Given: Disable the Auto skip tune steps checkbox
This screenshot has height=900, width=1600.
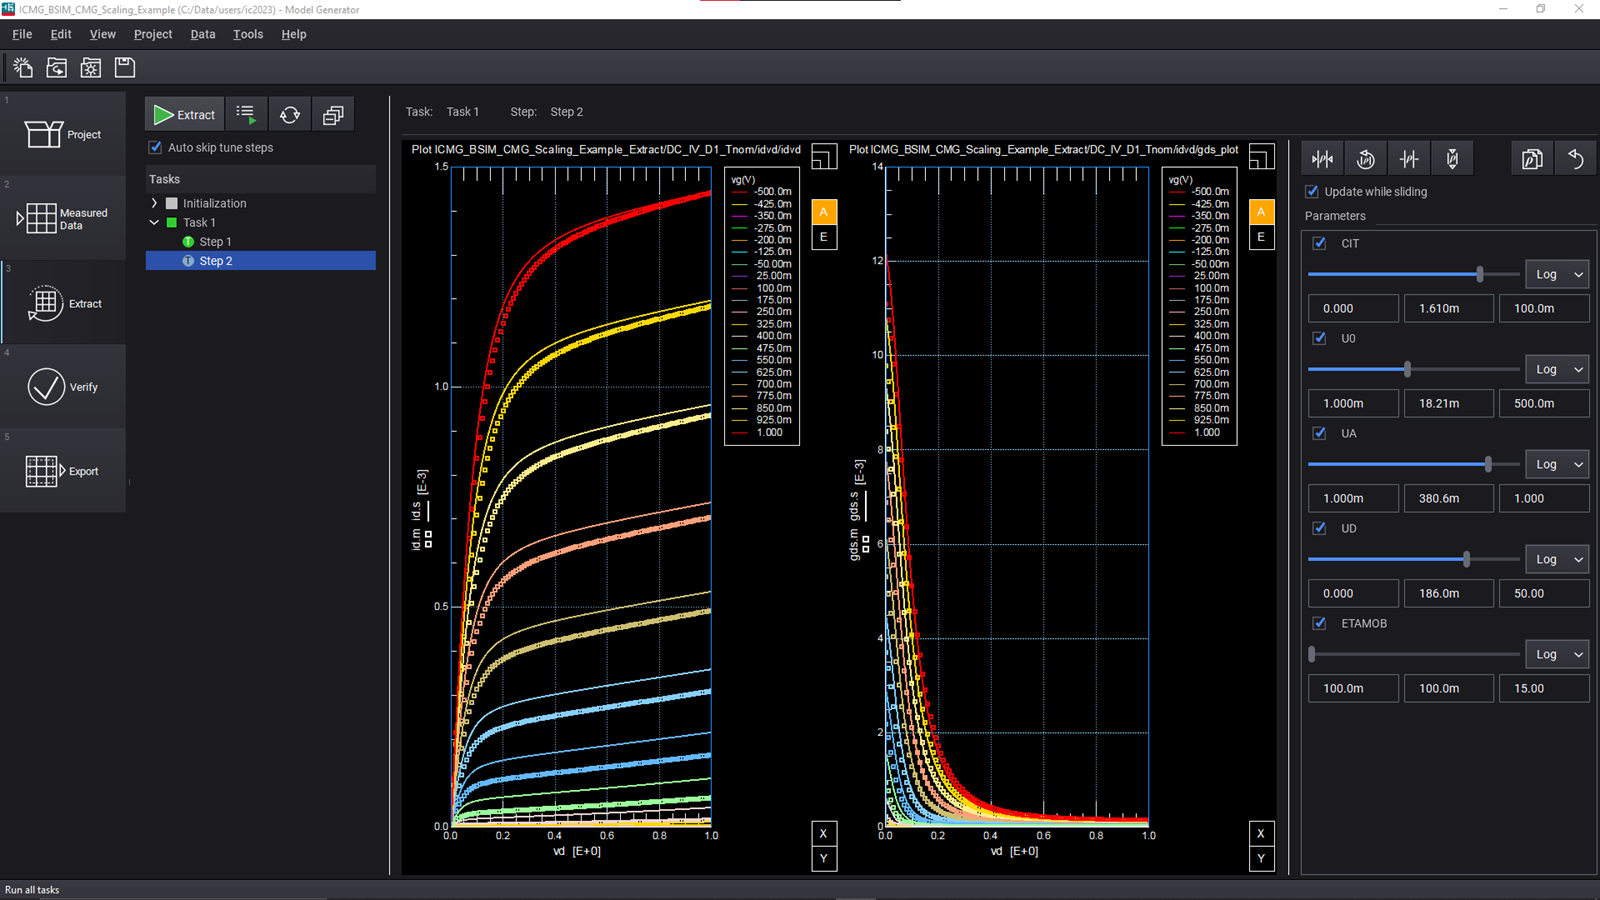Looking at the screenshot, I should (x=155, y=147).
